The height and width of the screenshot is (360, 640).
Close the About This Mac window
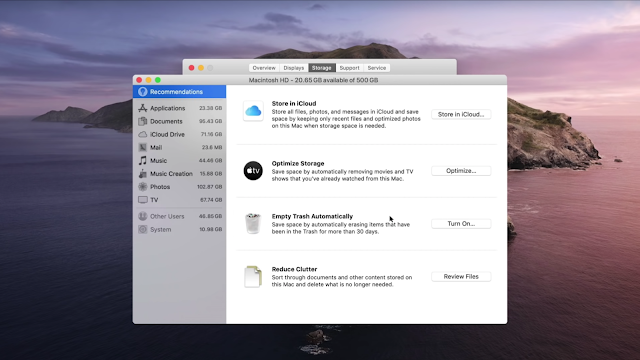[191, 68]
